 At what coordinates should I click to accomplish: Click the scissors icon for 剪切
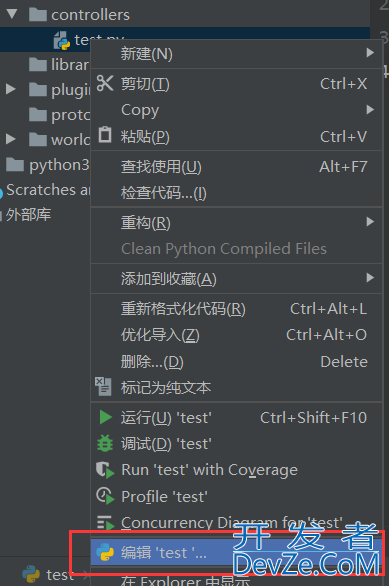point(105,83)
